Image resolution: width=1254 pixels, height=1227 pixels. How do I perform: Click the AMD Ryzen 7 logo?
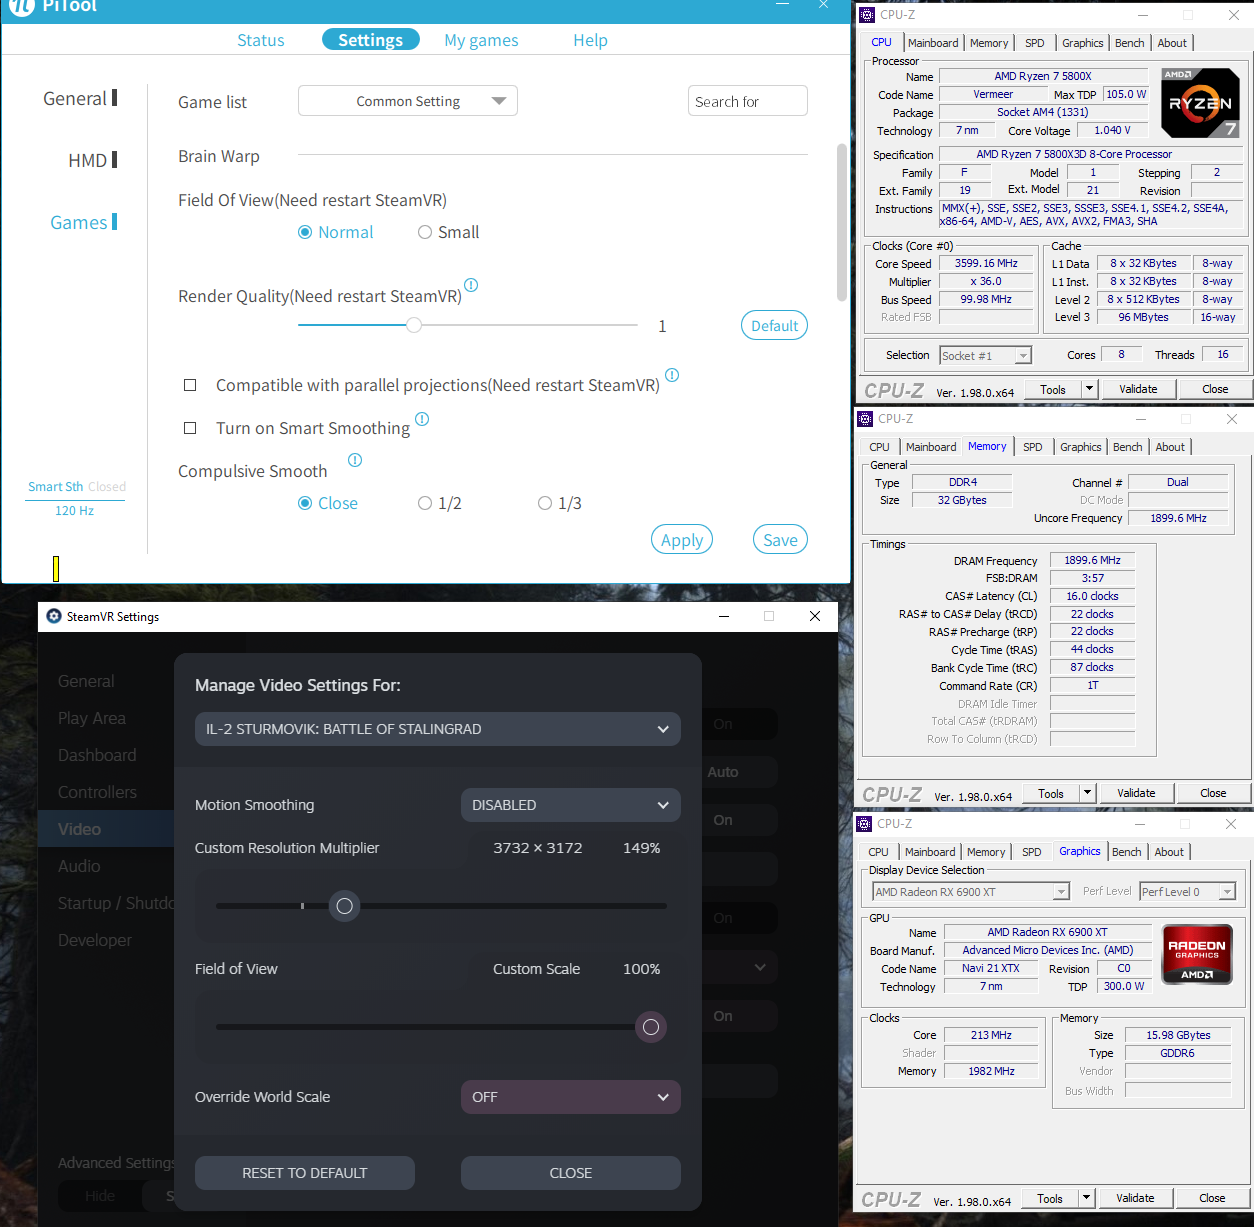click(x=1200, y=103)
